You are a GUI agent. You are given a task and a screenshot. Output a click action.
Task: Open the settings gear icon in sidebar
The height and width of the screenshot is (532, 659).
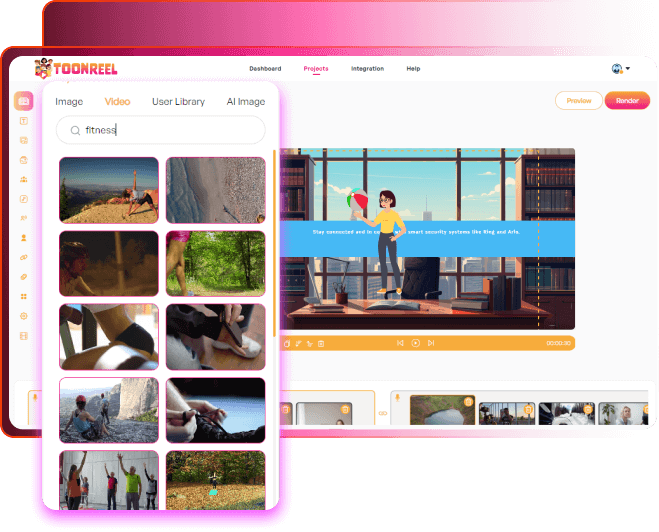(x=24, y=316)
